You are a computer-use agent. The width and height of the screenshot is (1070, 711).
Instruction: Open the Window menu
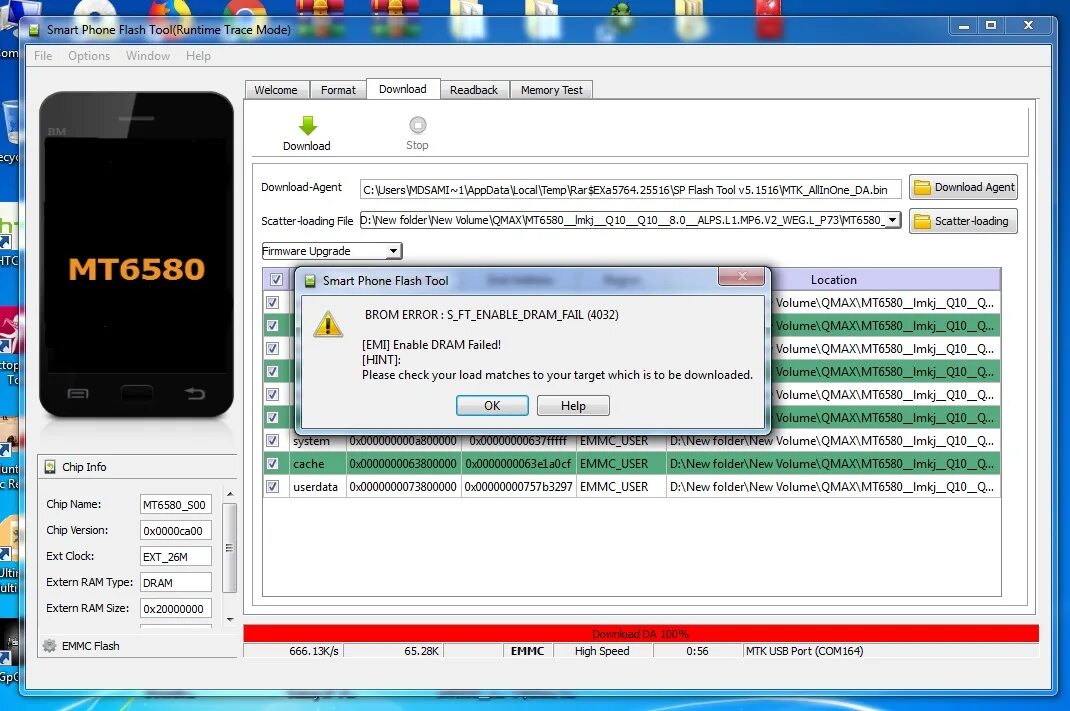pyautogui.click(x=147, y=56)
